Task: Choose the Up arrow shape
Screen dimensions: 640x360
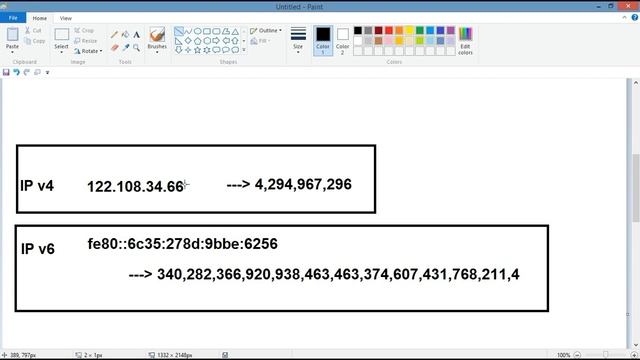Action: 235,41
